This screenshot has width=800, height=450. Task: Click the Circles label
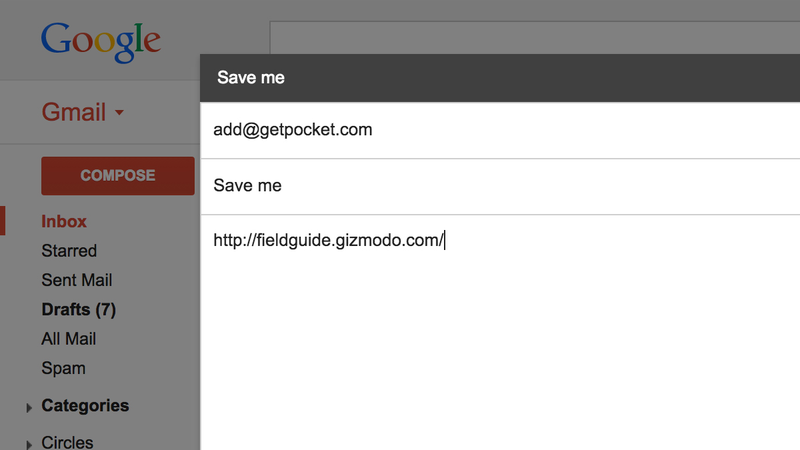[67, 442]
